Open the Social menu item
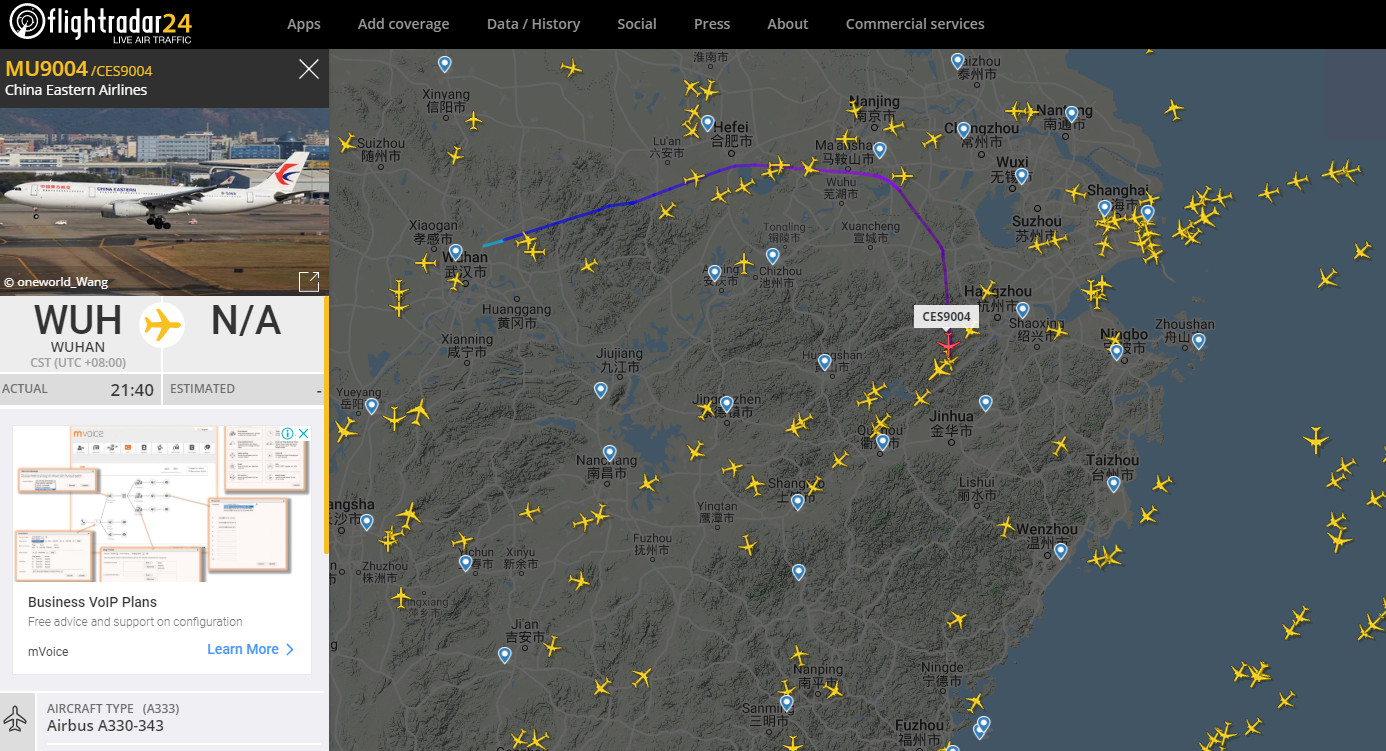The image size is (1386, 751). click(637, 24)
